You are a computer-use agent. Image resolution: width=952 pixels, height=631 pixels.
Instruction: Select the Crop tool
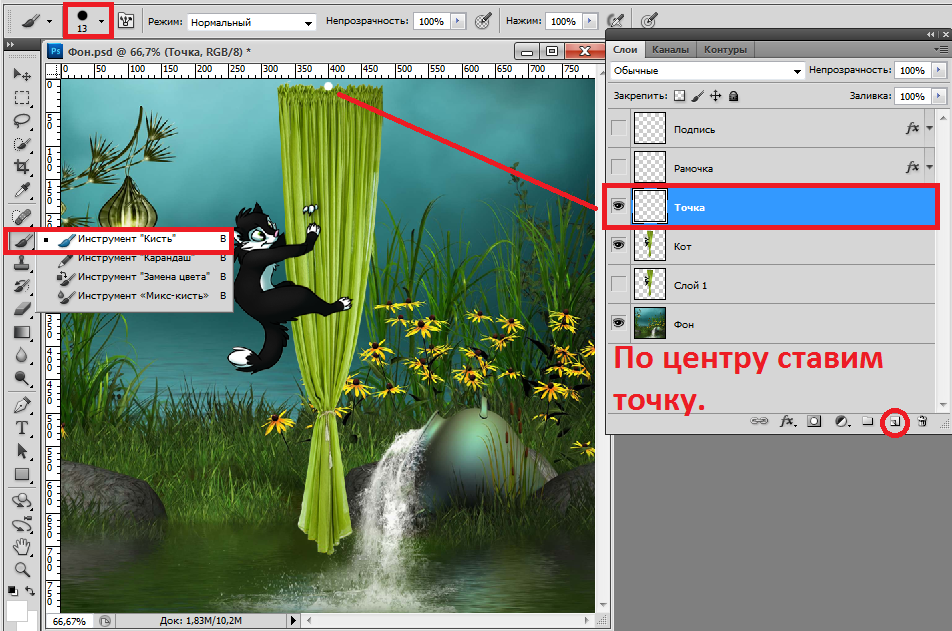22,167
